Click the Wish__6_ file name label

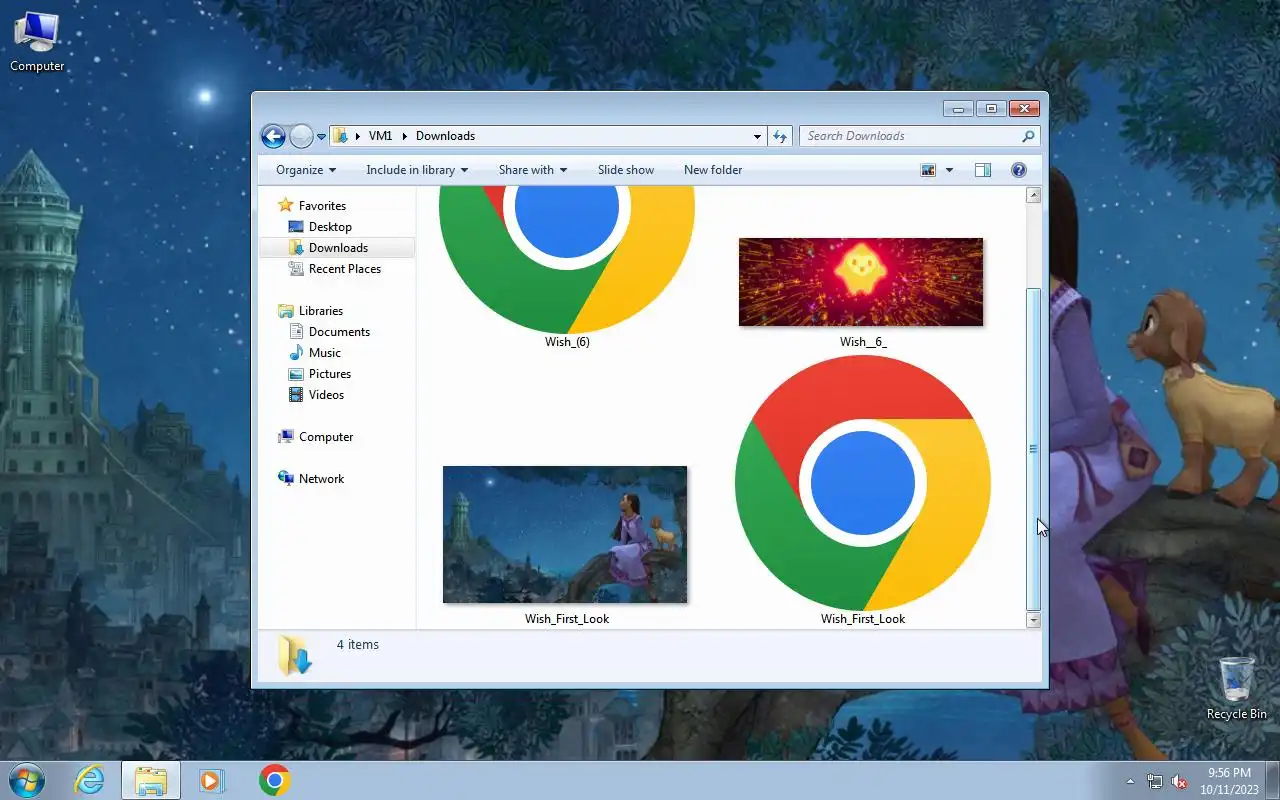tap(863, 342)
